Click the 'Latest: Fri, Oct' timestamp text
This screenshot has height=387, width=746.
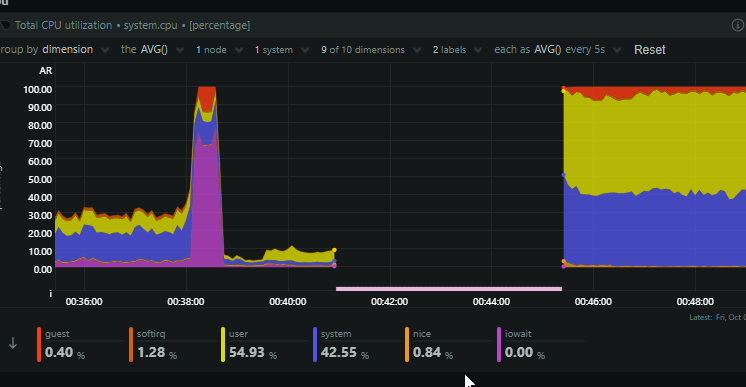[717, 317]
